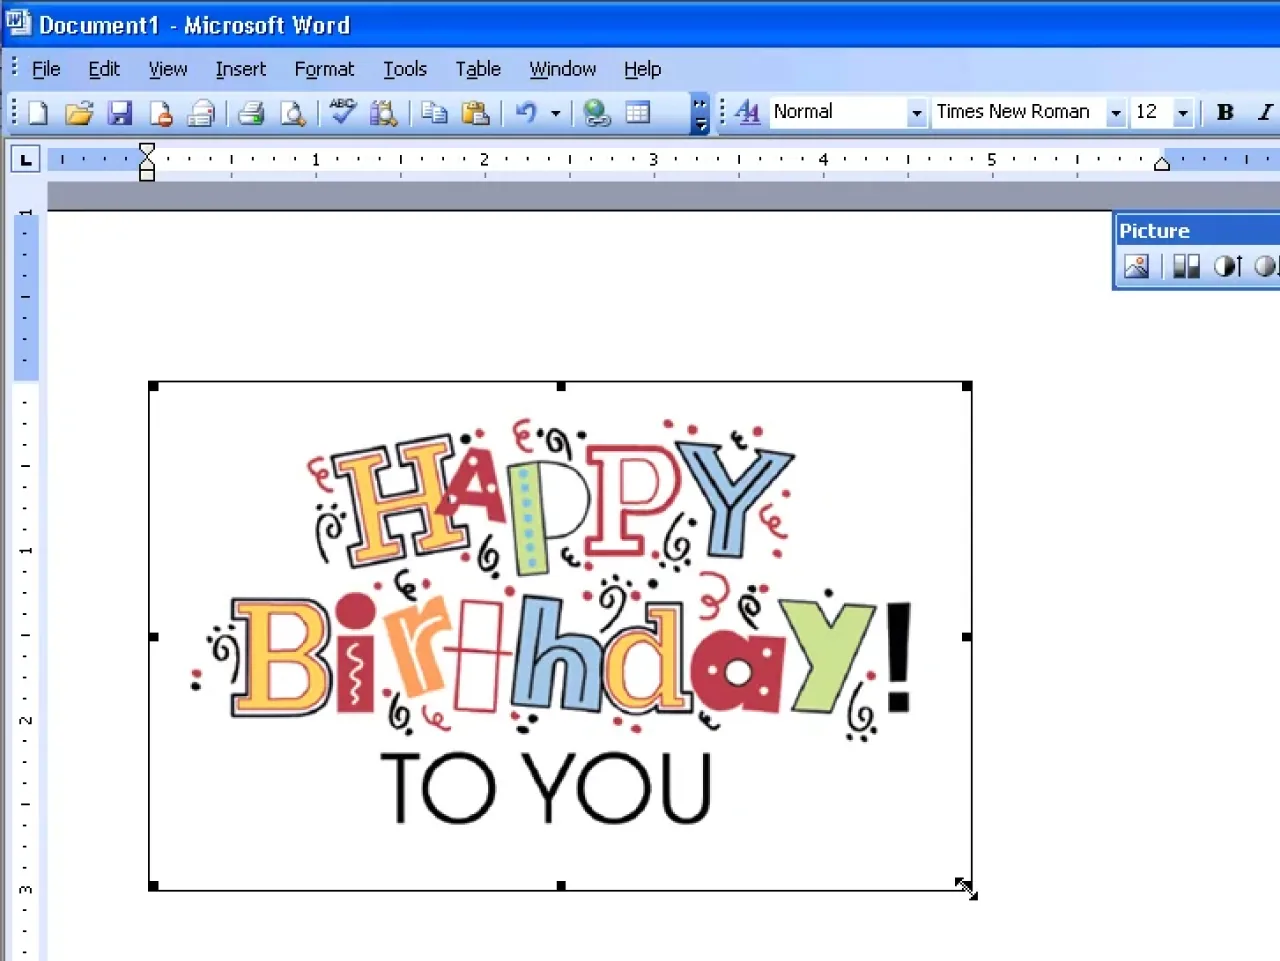Click the Insert Table icon

click(x=638, y=113)
